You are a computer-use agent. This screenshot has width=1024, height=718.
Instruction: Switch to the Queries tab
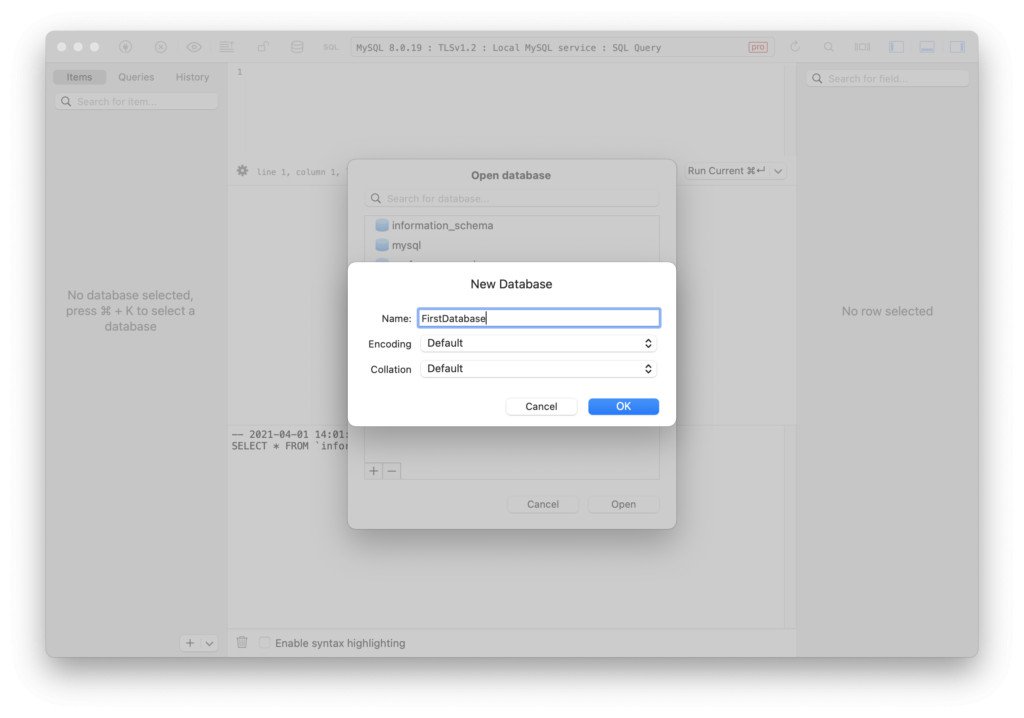(x=136, y=77)
